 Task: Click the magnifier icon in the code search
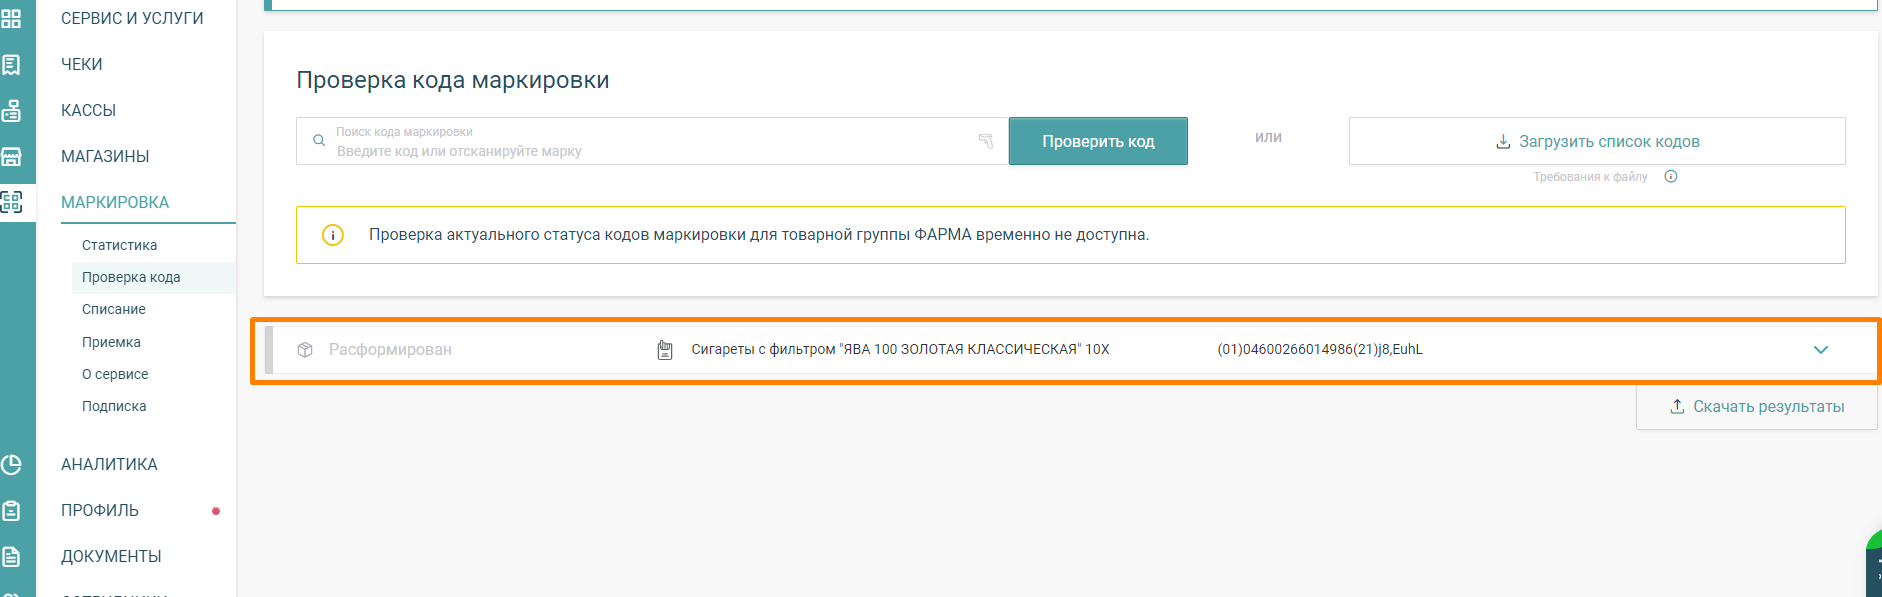[x=319, y=141]
